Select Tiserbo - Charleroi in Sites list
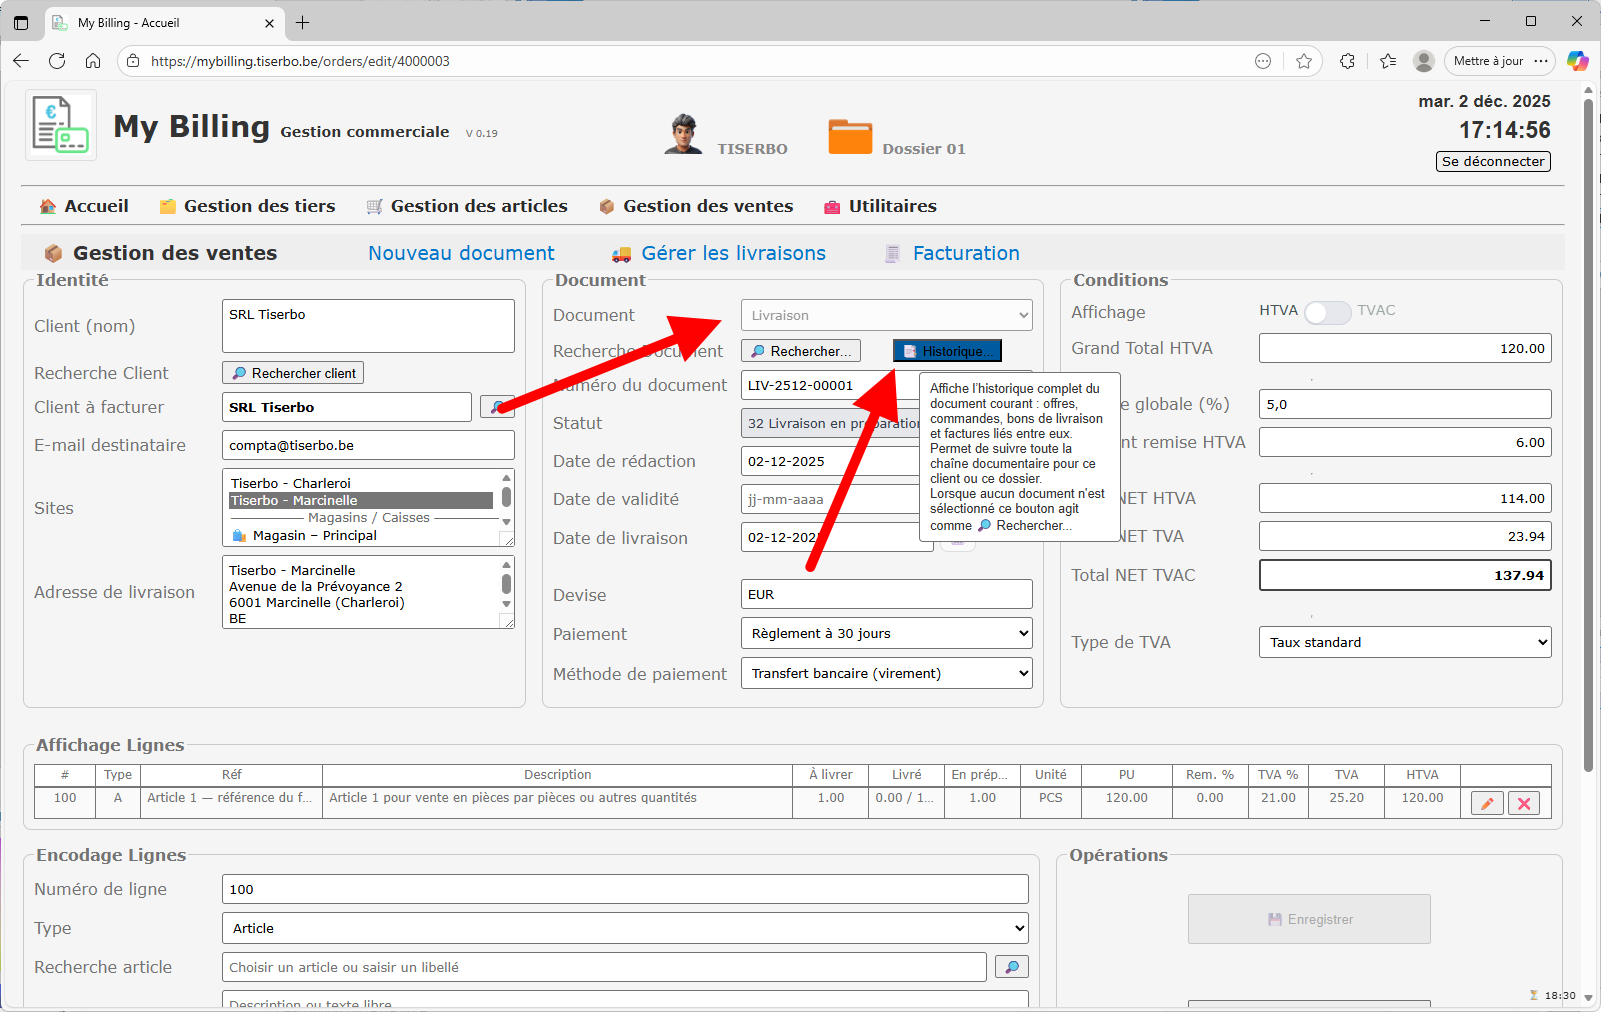 point(291,483)
